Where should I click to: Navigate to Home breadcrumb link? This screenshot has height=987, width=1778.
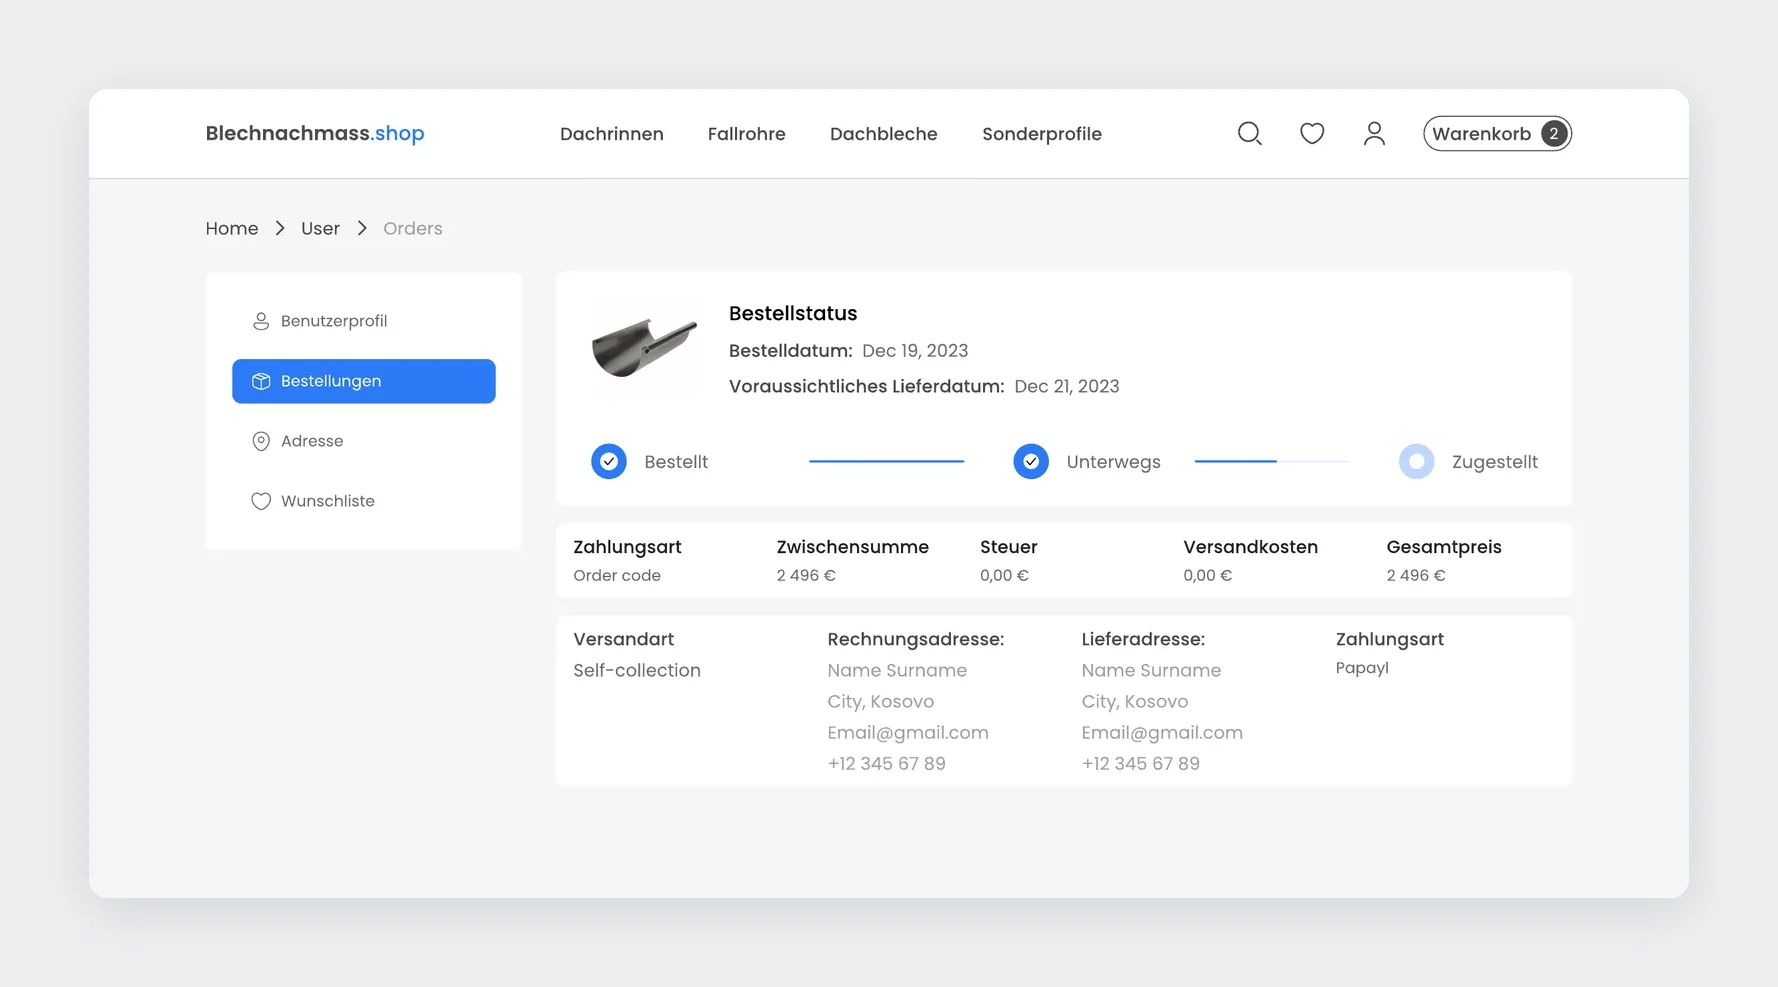232,229
